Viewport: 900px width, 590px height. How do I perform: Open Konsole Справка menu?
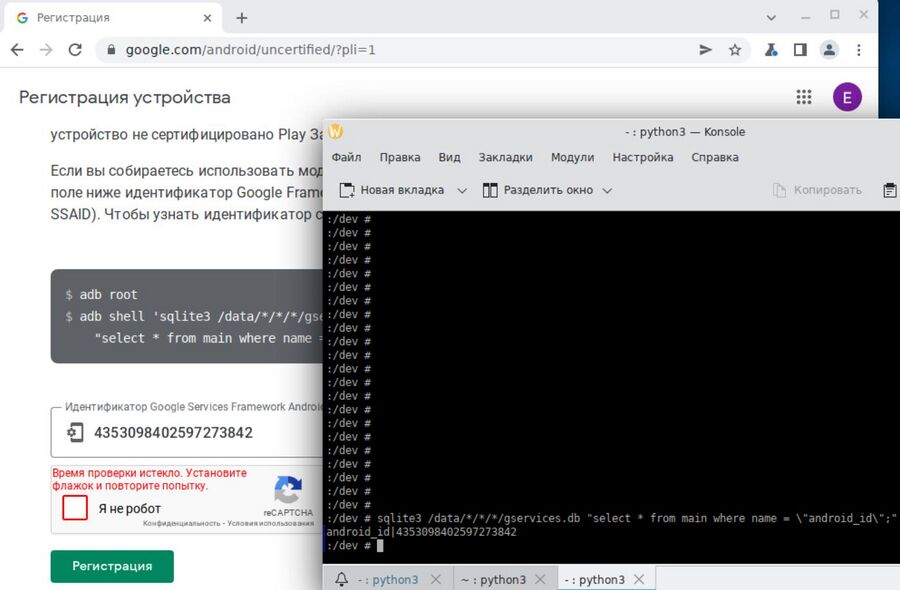pyautogui.click(x=715, y=157)
